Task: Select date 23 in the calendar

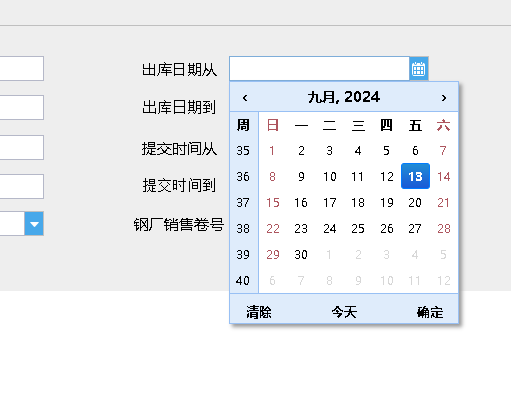Action: pyautogui.click(x=301, y=228)
